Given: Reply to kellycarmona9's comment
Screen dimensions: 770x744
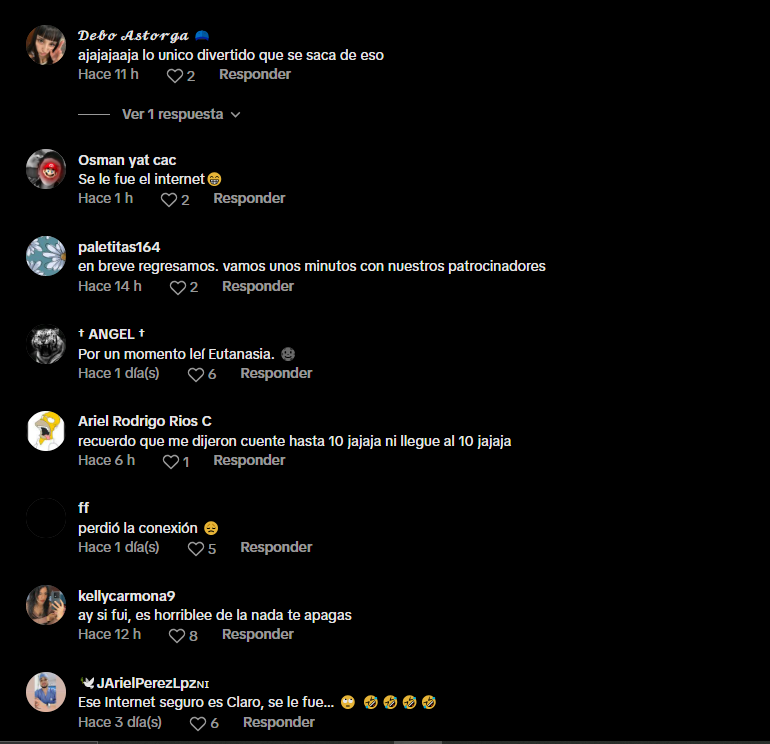Looking at the screenshot, I should [x=258, y=634].
